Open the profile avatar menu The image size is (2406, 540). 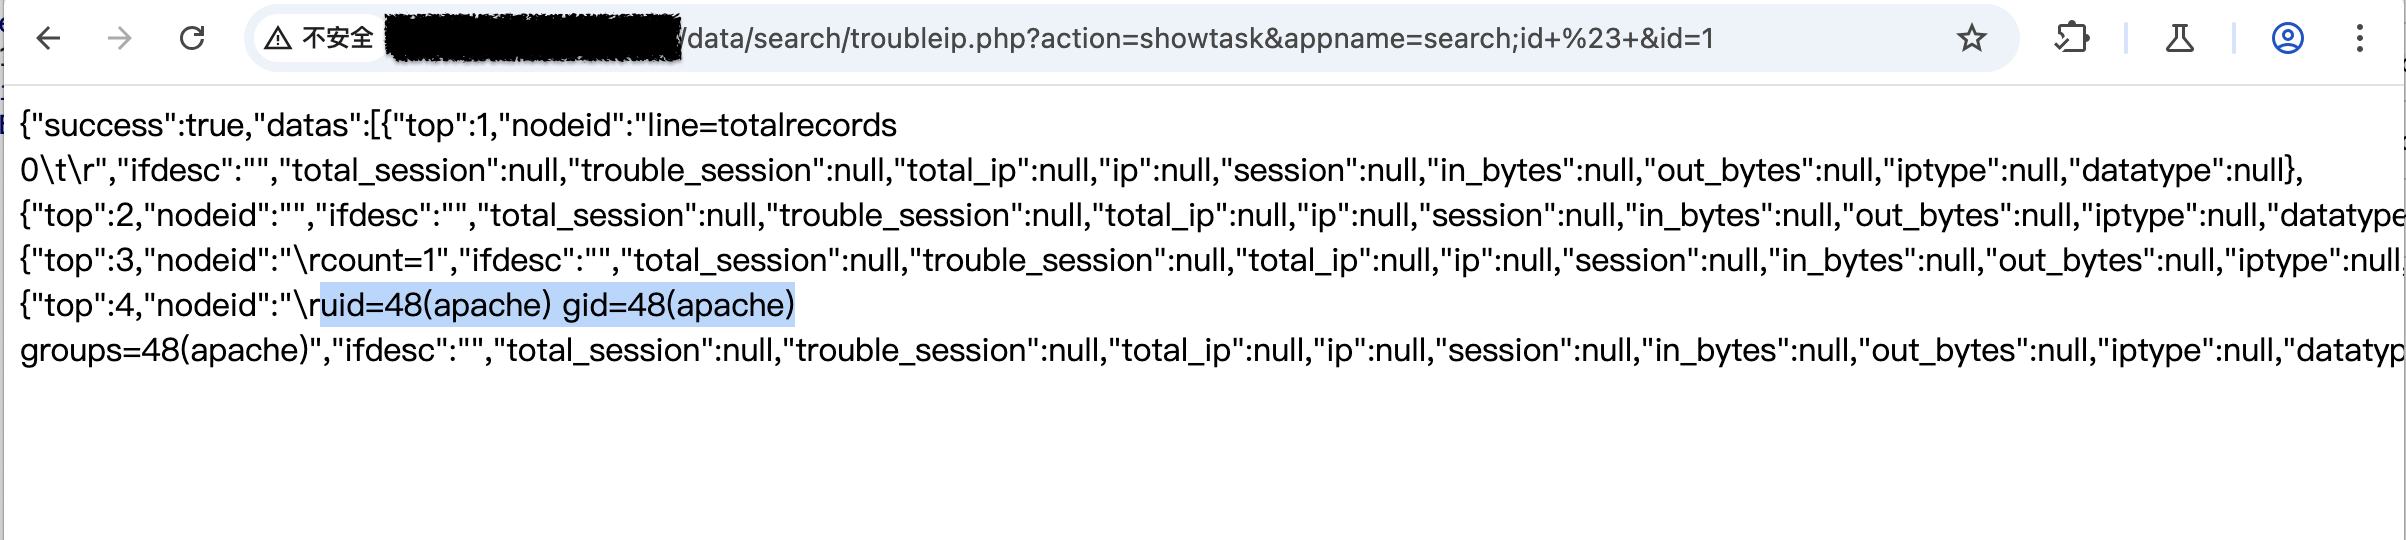tap(2287, 39)
